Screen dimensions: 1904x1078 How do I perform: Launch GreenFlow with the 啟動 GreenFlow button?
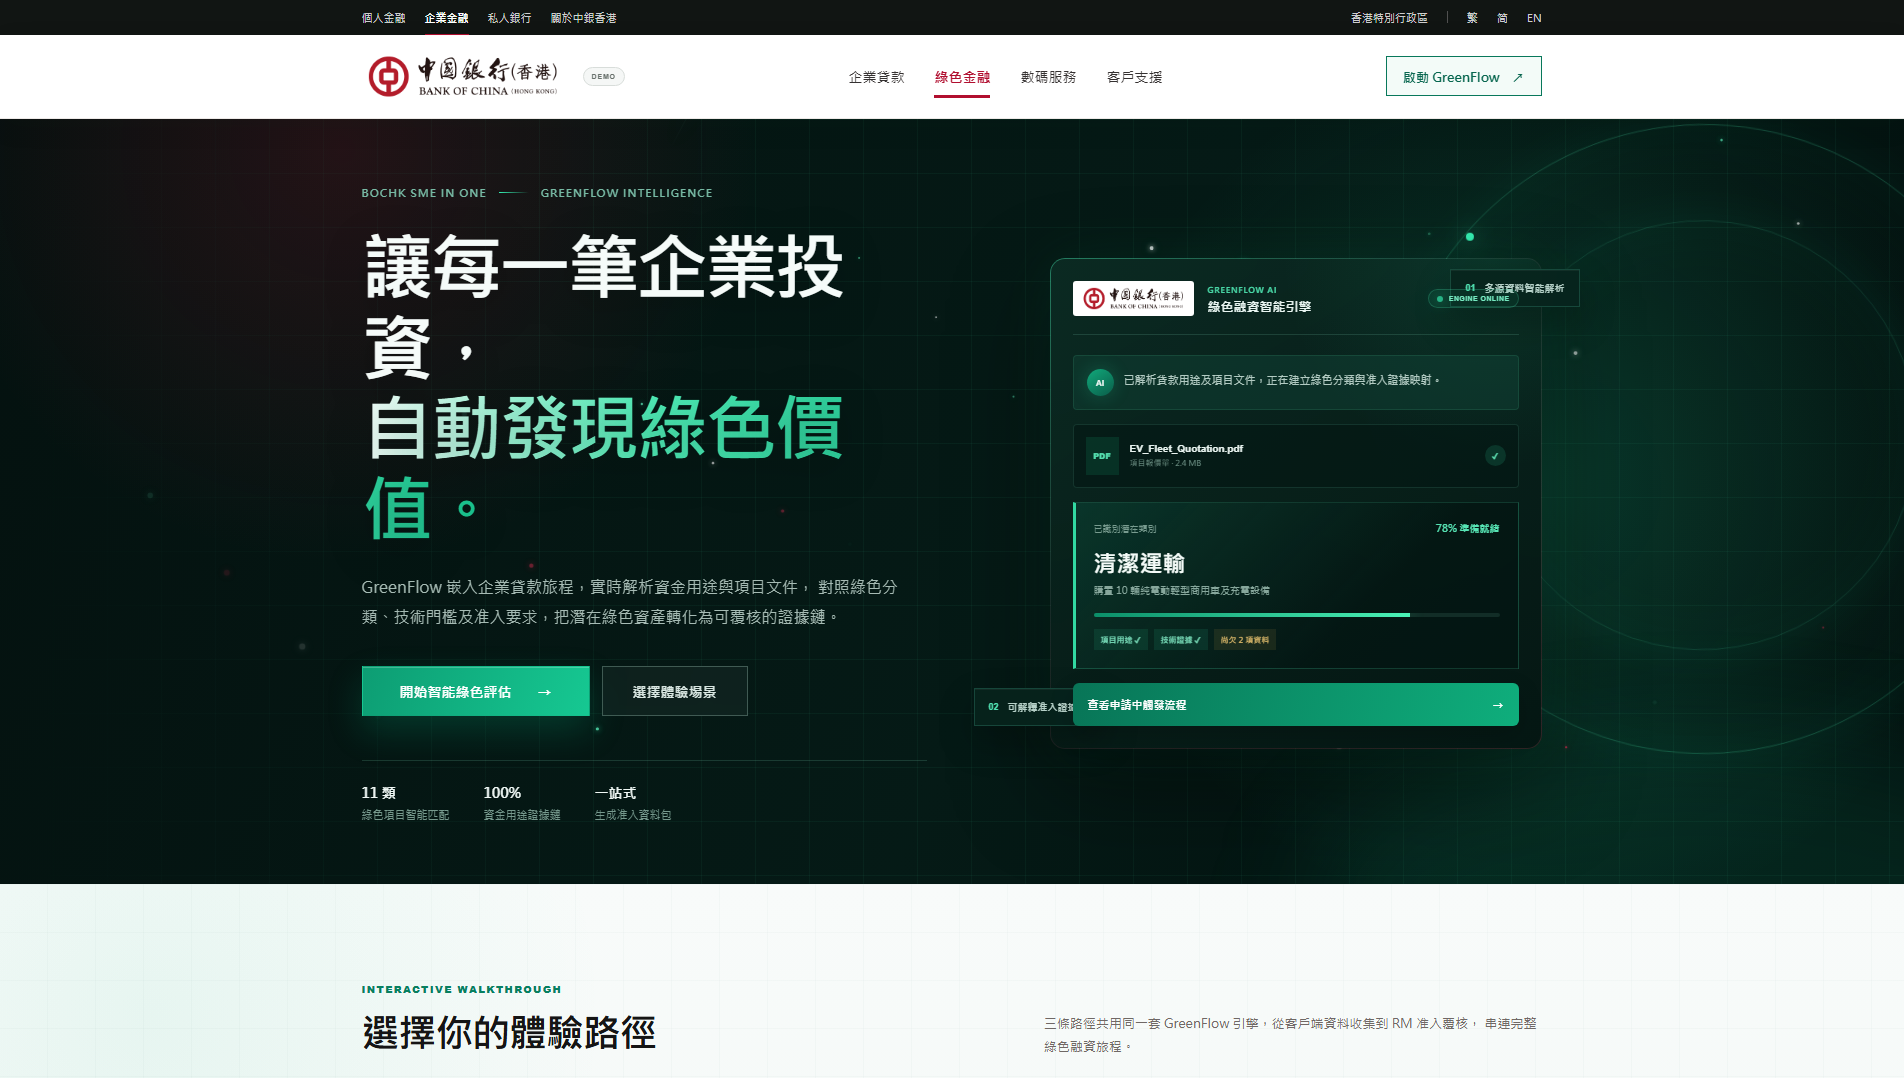click(x=1463, y=76)
